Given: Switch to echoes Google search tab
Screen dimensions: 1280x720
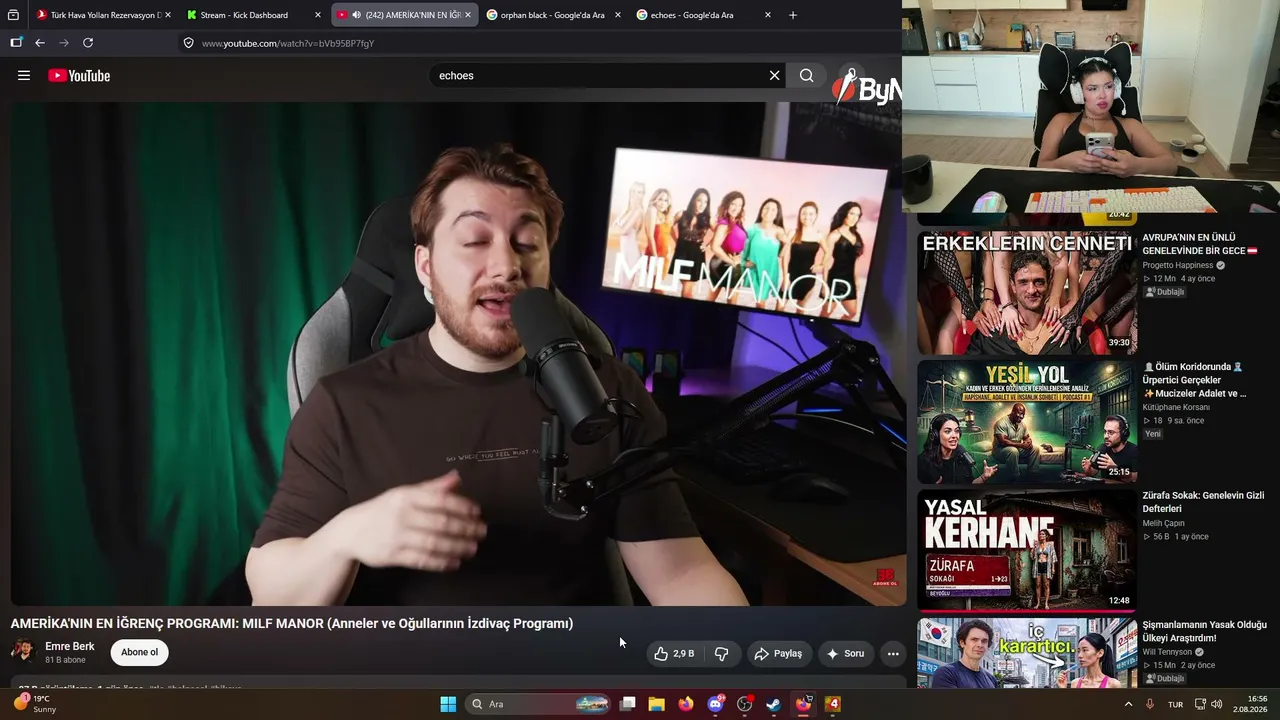Looking at the screenshot, I should (x=701, y=15).
